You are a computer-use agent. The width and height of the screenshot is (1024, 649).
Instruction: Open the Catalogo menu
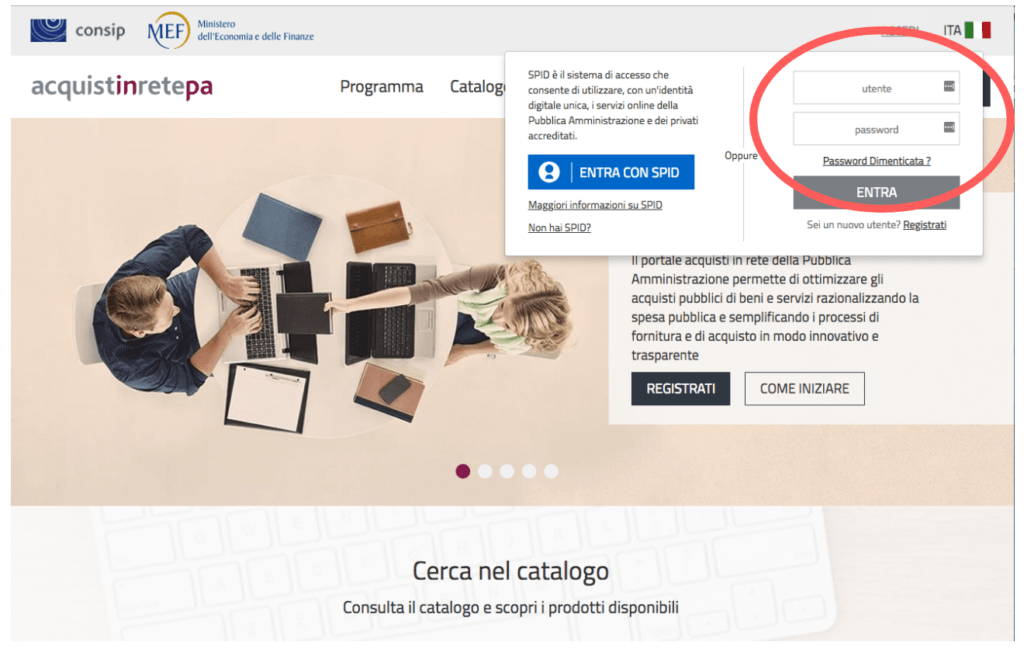click(x=477, y=86)
